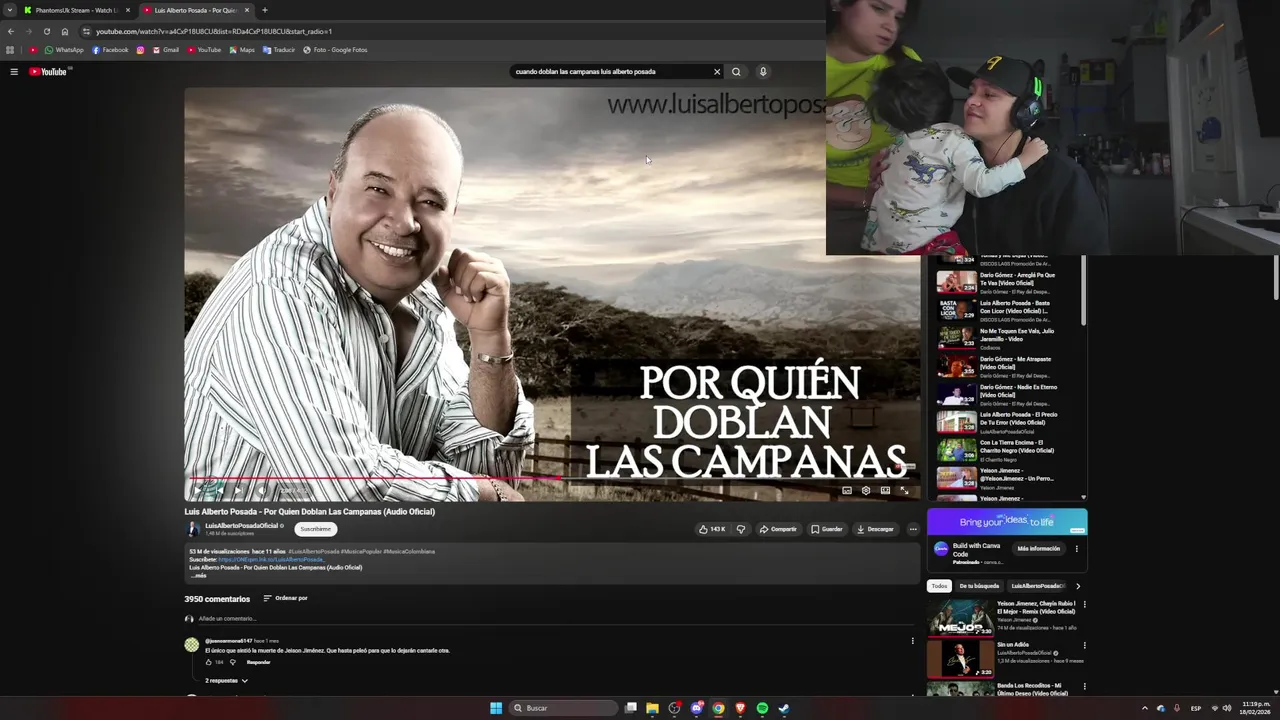Click the browser address bar URL
The height and width of the screenshot is (720, 1280).
[214, 31]
